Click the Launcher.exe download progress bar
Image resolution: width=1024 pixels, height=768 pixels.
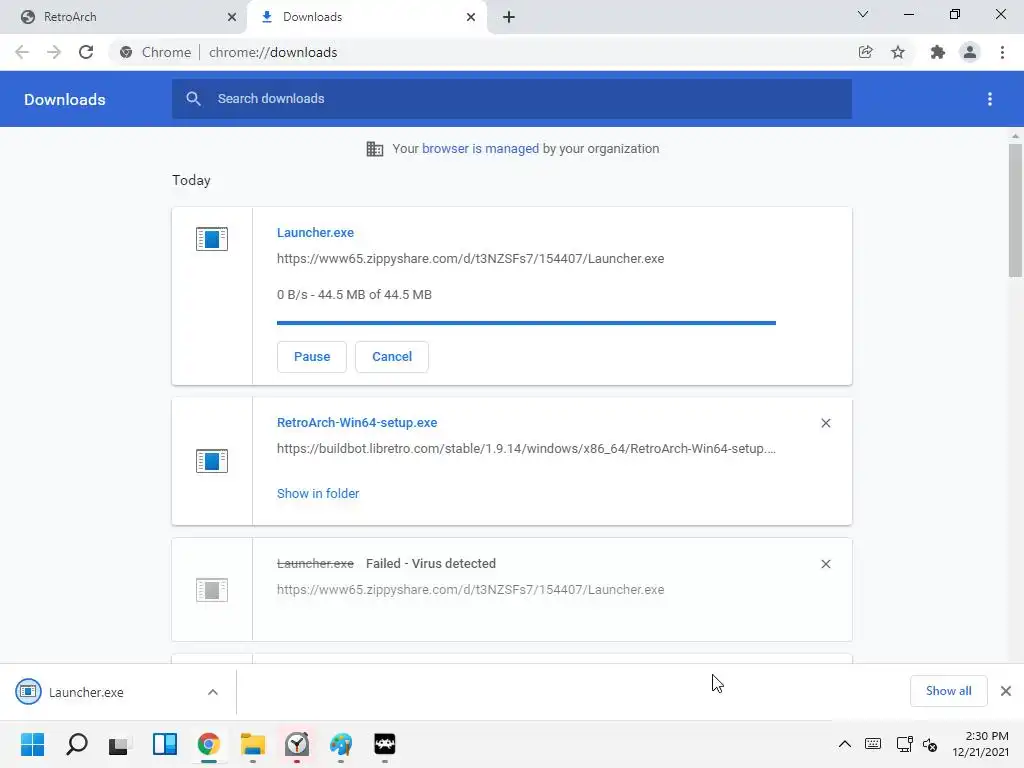click(x=526, y=323)
